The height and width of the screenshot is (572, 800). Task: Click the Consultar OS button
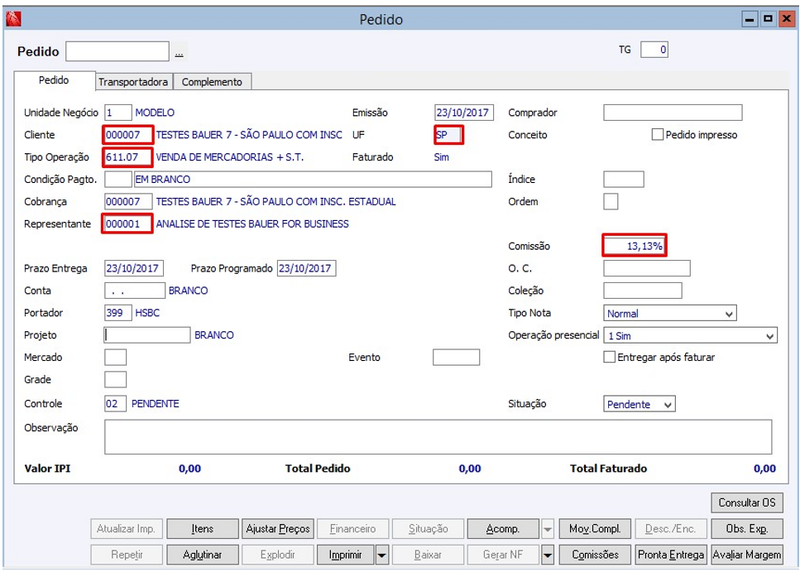click(x=747, y=503)
